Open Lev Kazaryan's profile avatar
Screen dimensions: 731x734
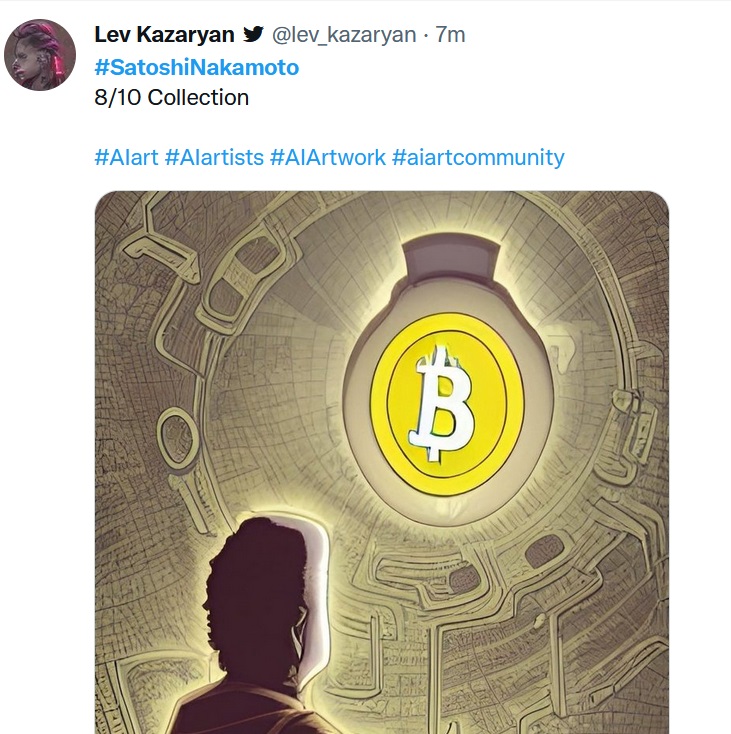[x=40, y=55]
